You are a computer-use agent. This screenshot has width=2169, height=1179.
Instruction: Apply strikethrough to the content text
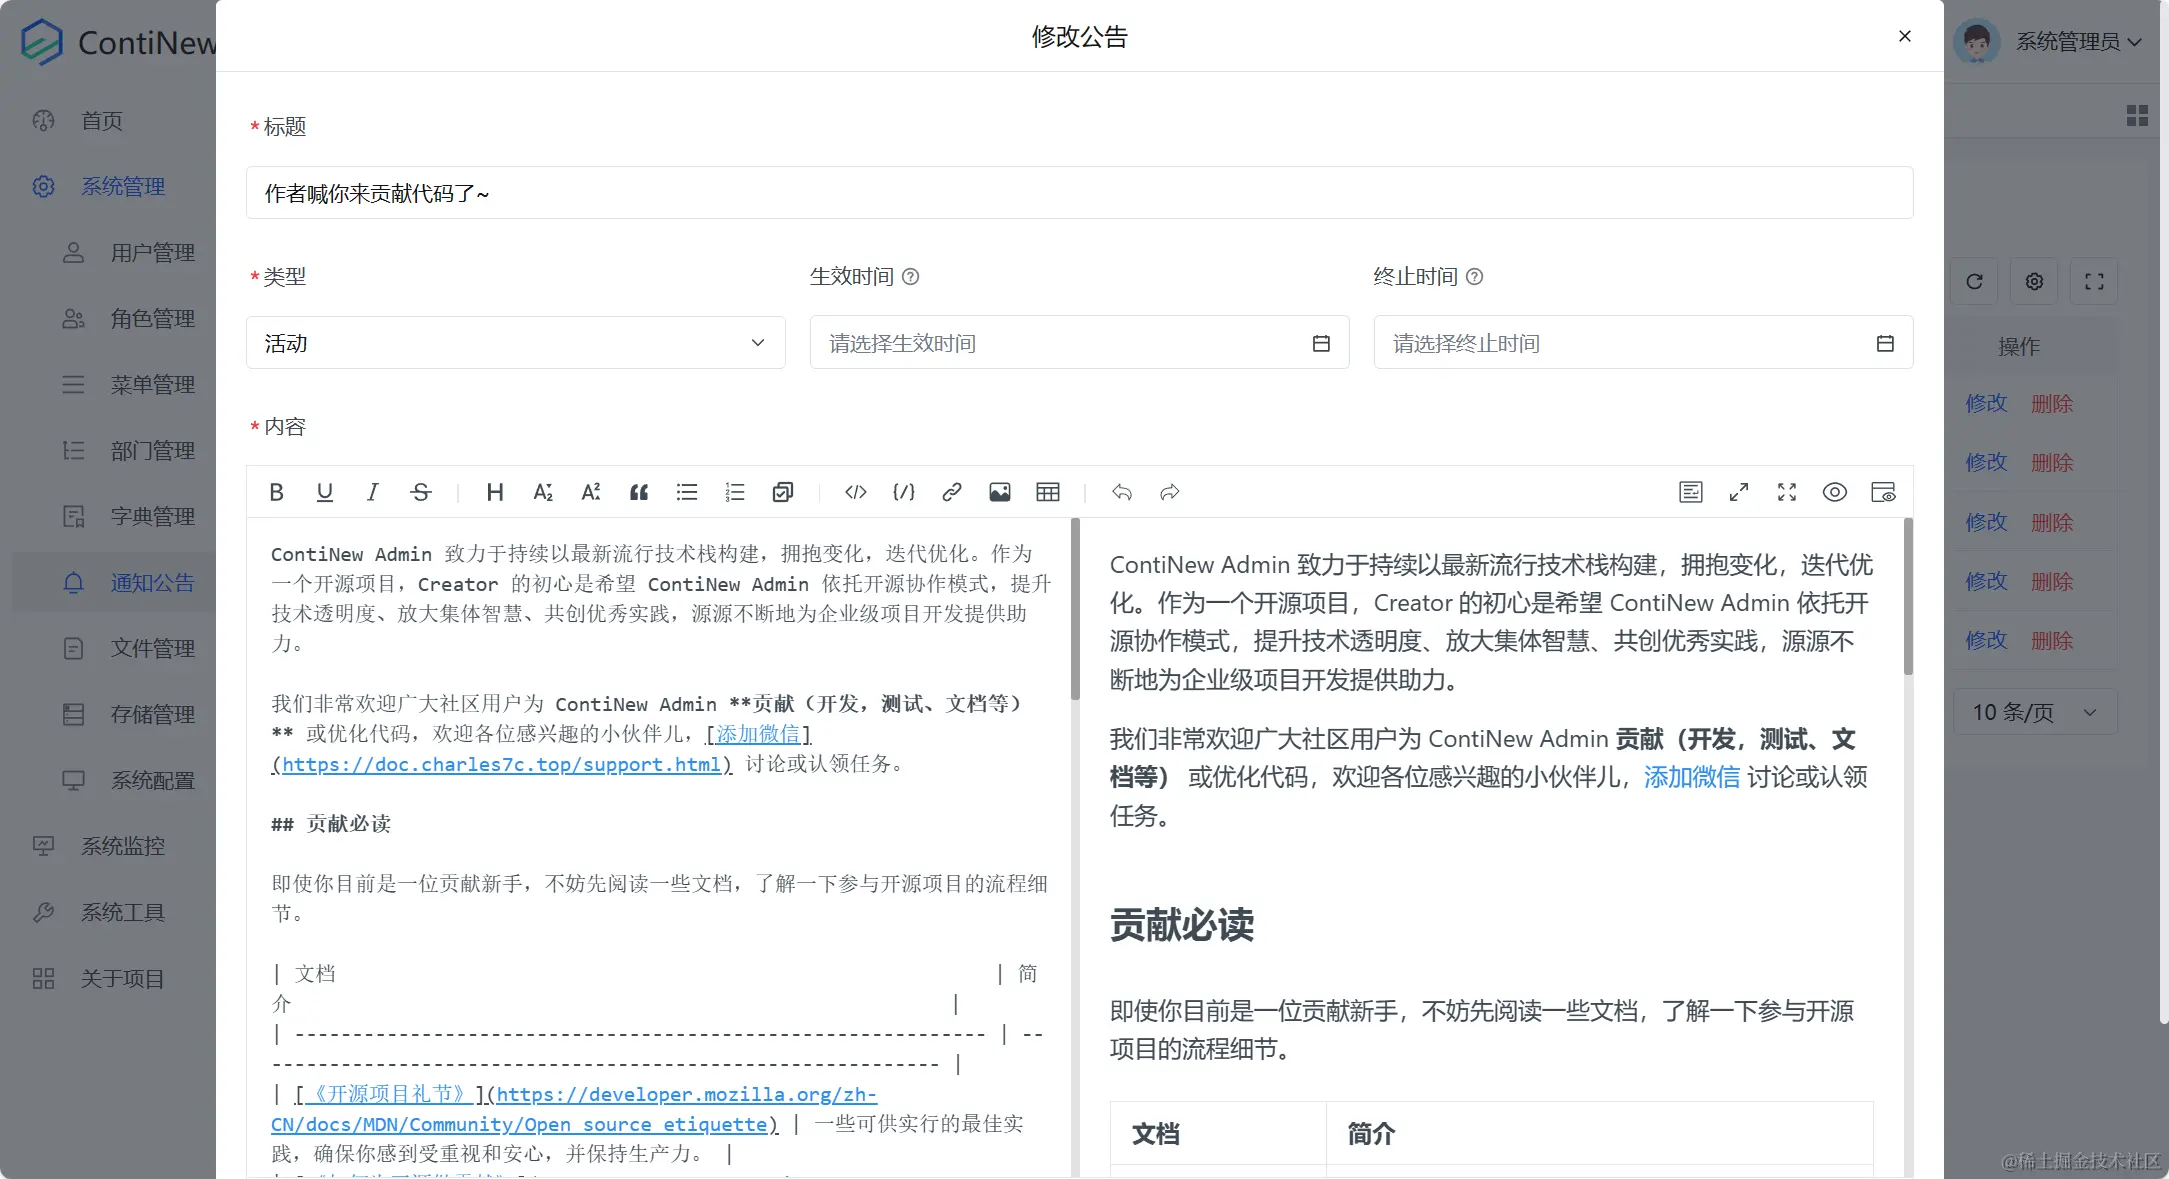point(420,492)
